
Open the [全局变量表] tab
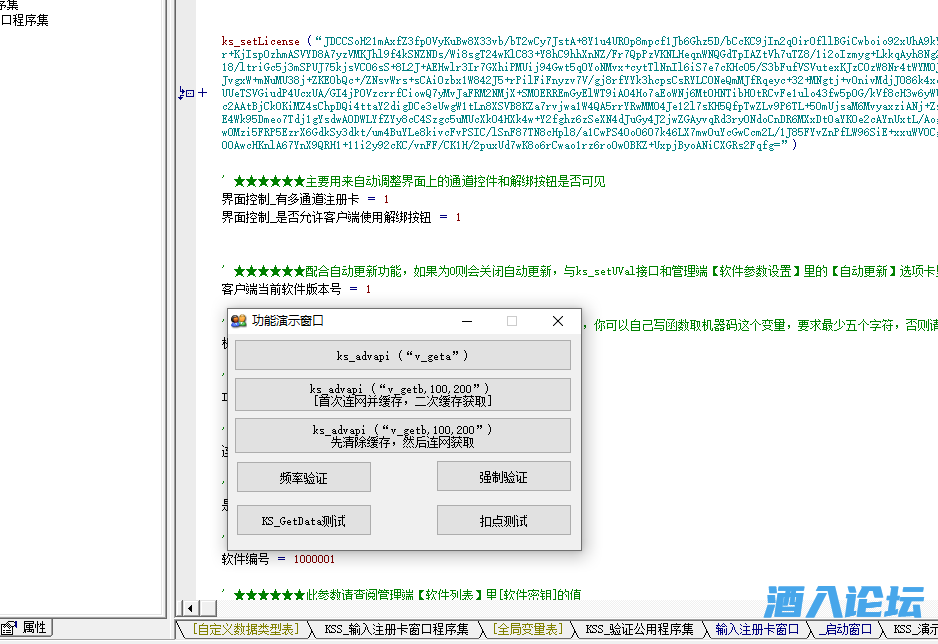click(x=526, y=629)
